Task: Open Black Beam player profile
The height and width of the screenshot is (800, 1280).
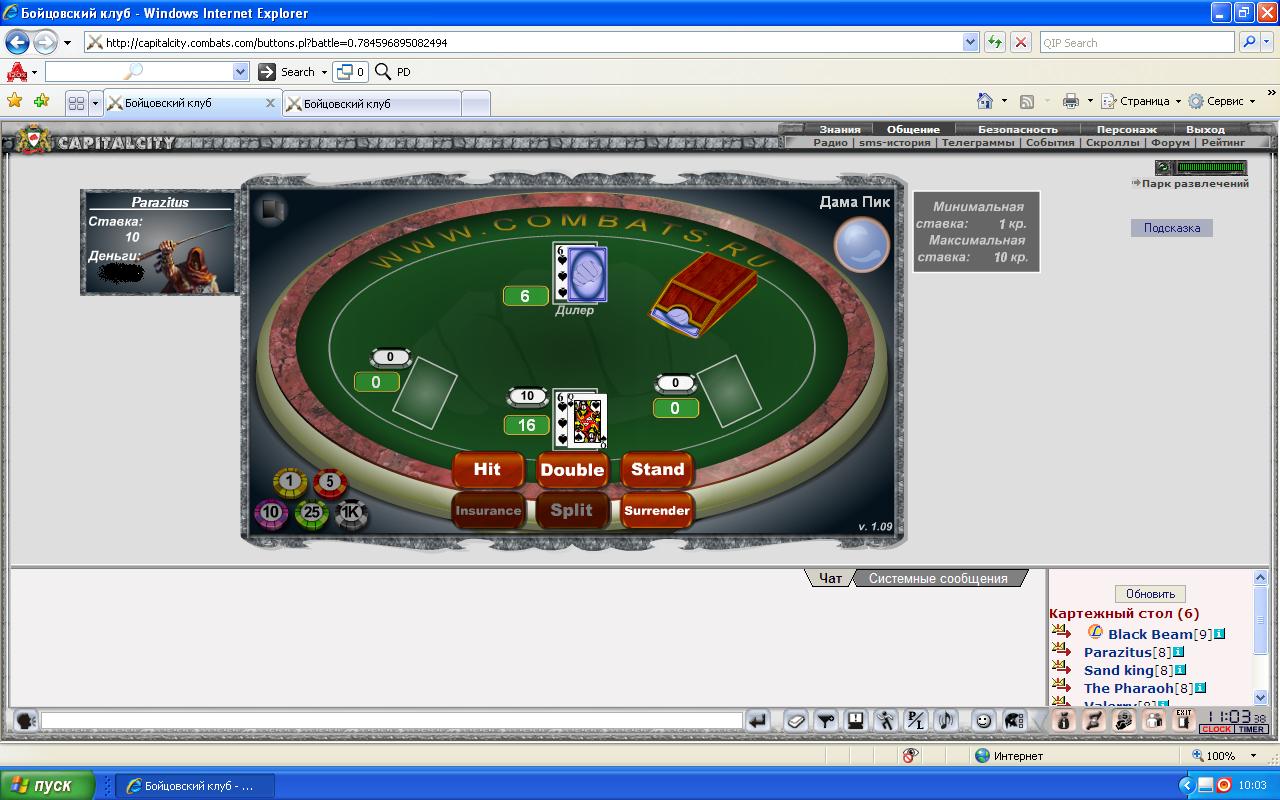Action: 1150,634
